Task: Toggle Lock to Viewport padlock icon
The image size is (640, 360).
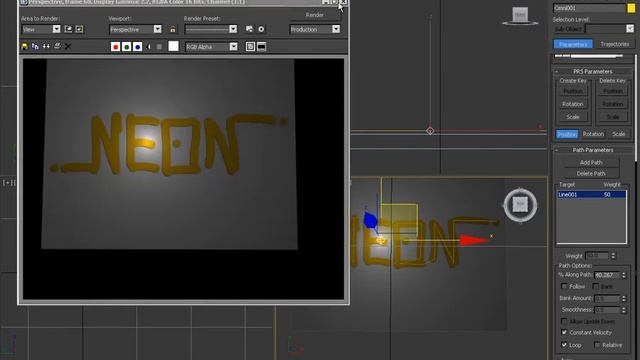Action: point(173,29)
